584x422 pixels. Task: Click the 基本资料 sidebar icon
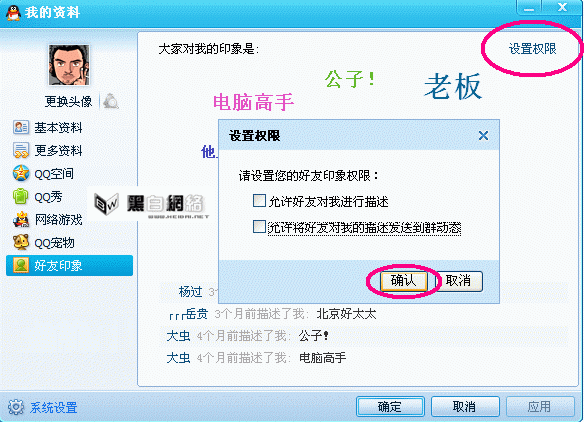pyautogui.click(x=20, y=128)
